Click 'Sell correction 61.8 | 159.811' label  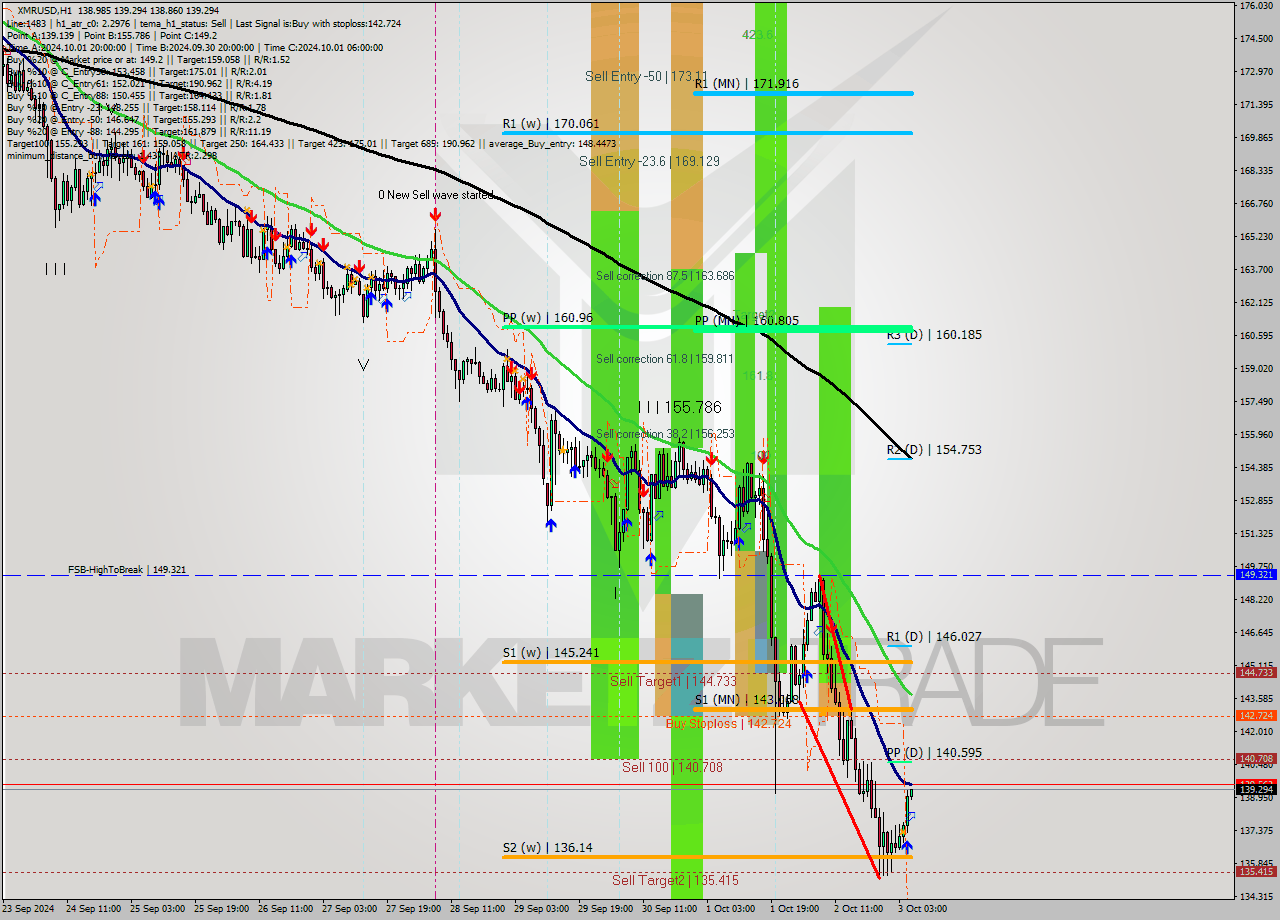tap(665, 359)
